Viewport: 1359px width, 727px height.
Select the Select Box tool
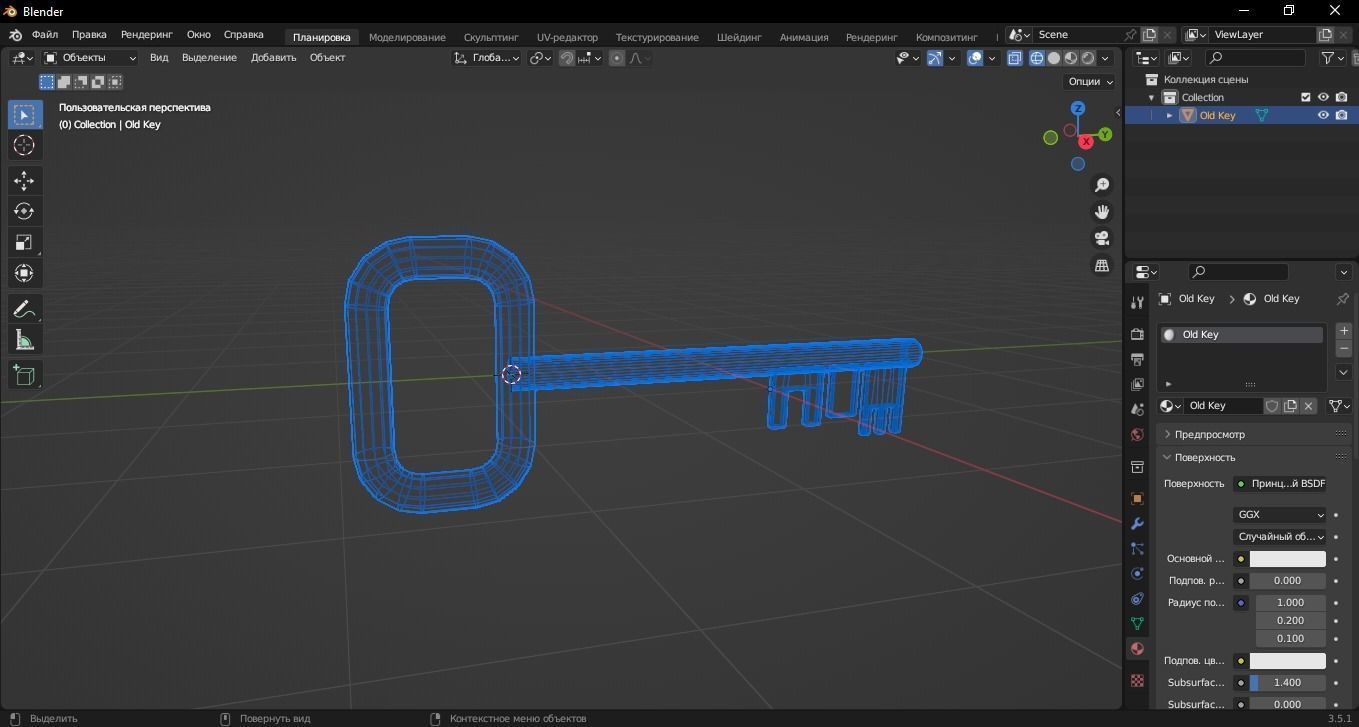24,115
